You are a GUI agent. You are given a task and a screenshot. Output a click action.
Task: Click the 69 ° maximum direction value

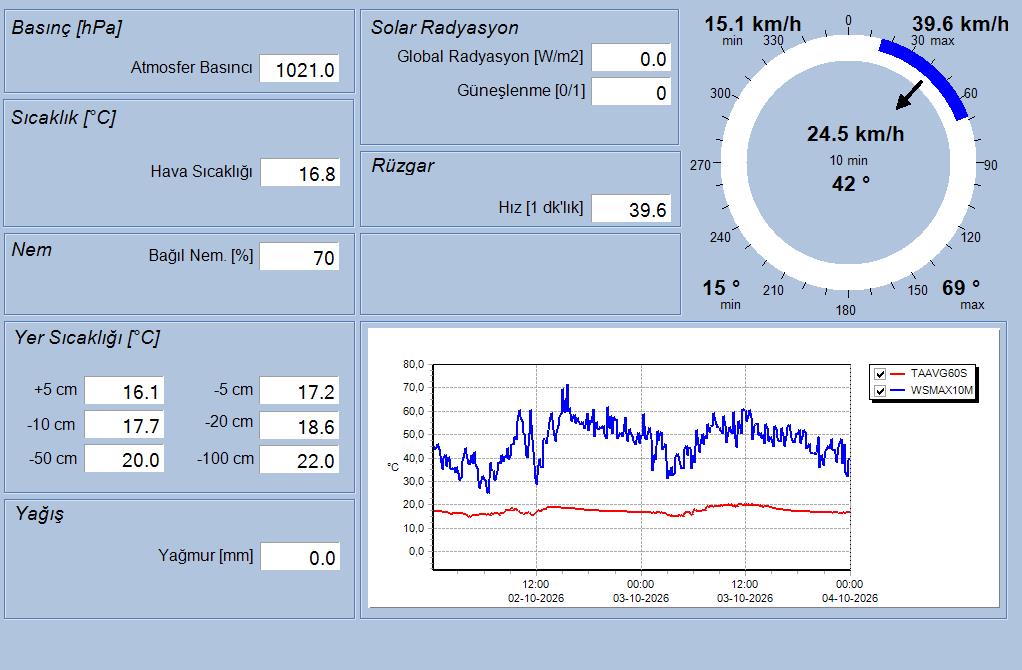click(x=961, y=287)
